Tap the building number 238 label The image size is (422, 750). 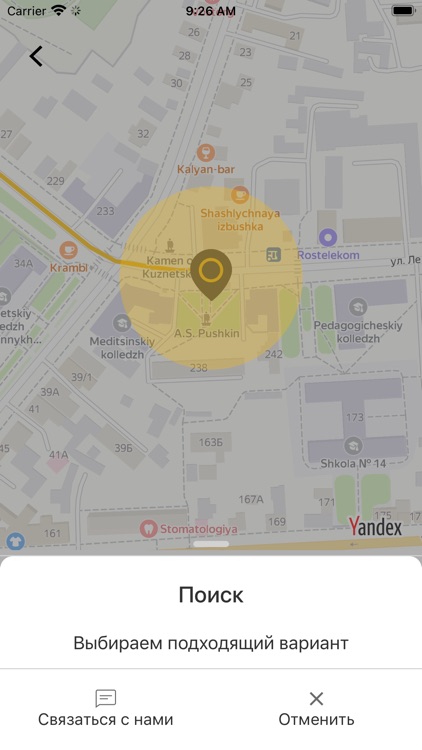coord(199,367)
